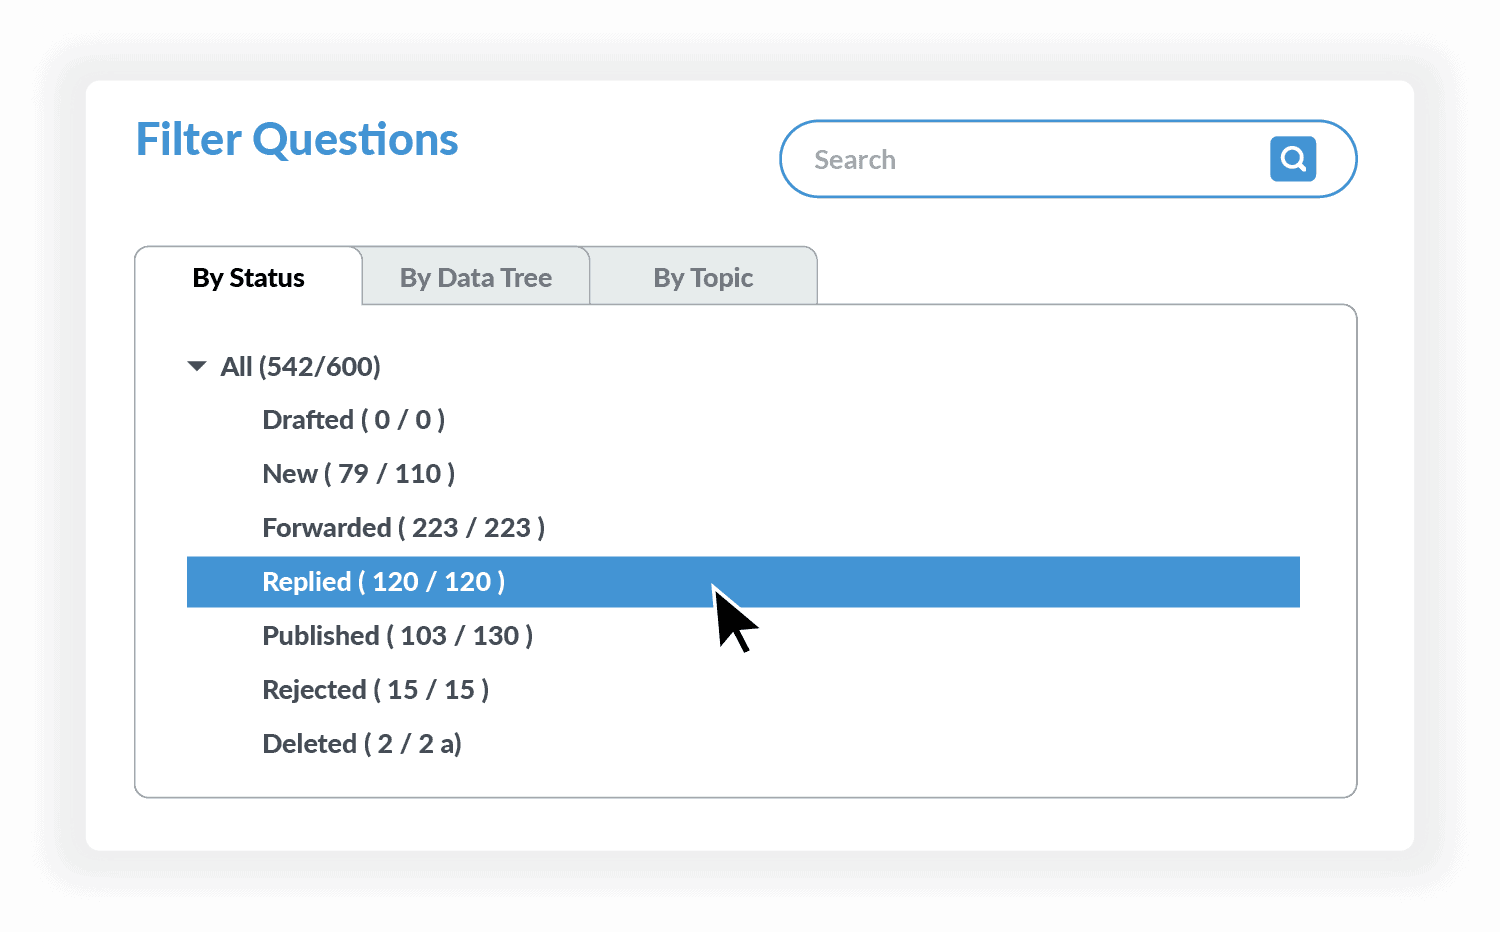Click the white card area beneath the list panel

[x=750, y=824]
